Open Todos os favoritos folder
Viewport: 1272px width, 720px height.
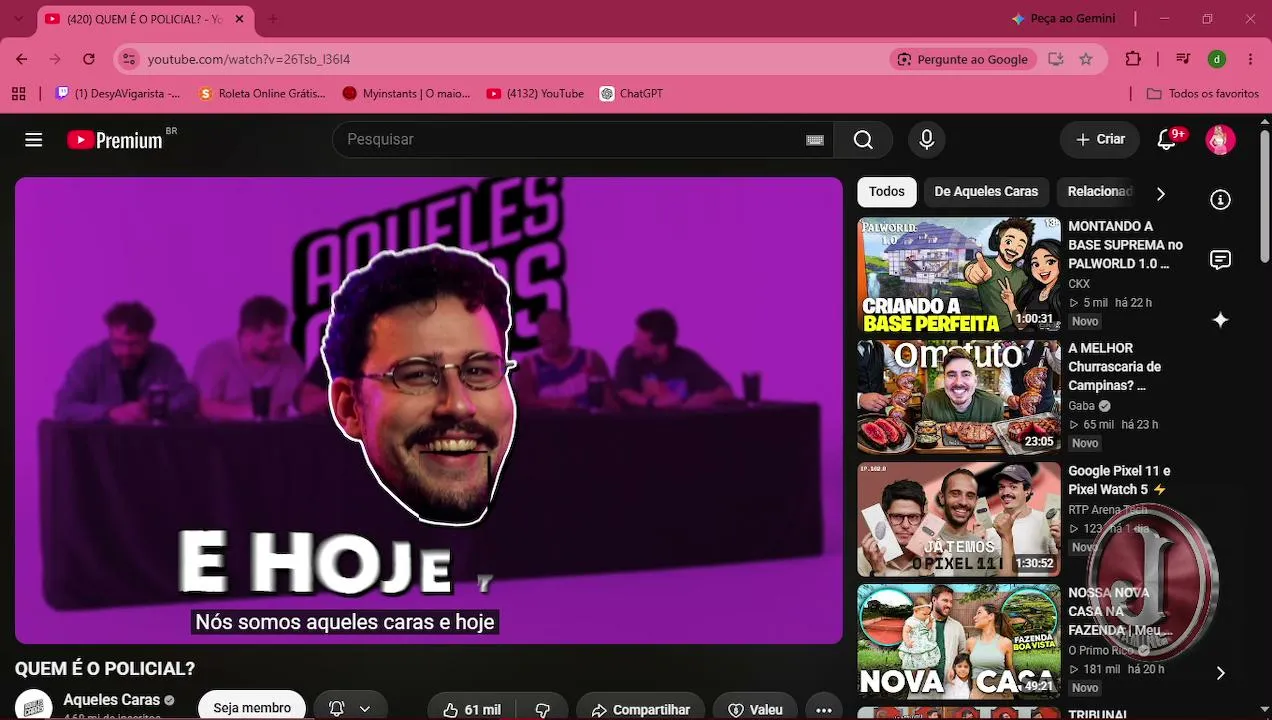coord(1202,94)
